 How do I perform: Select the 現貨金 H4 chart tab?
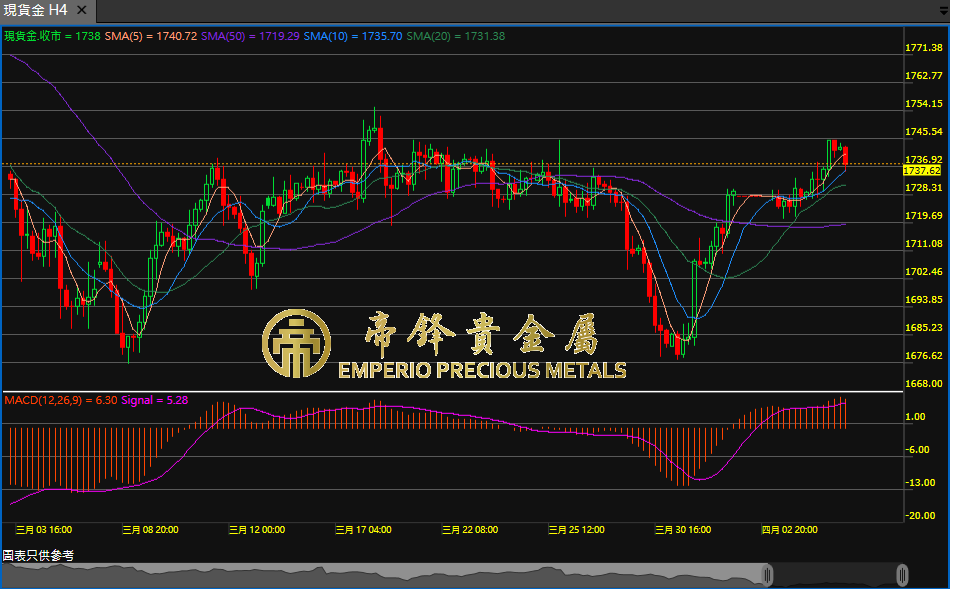point(48,10)
